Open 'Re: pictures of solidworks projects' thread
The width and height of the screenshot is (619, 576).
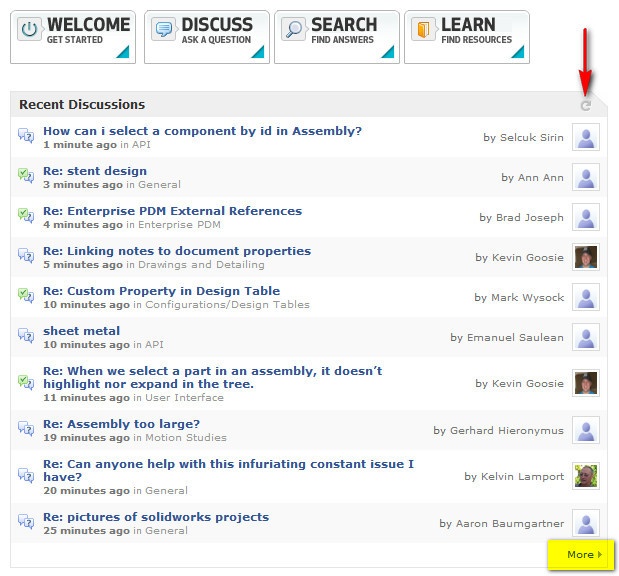pos(156,517)
